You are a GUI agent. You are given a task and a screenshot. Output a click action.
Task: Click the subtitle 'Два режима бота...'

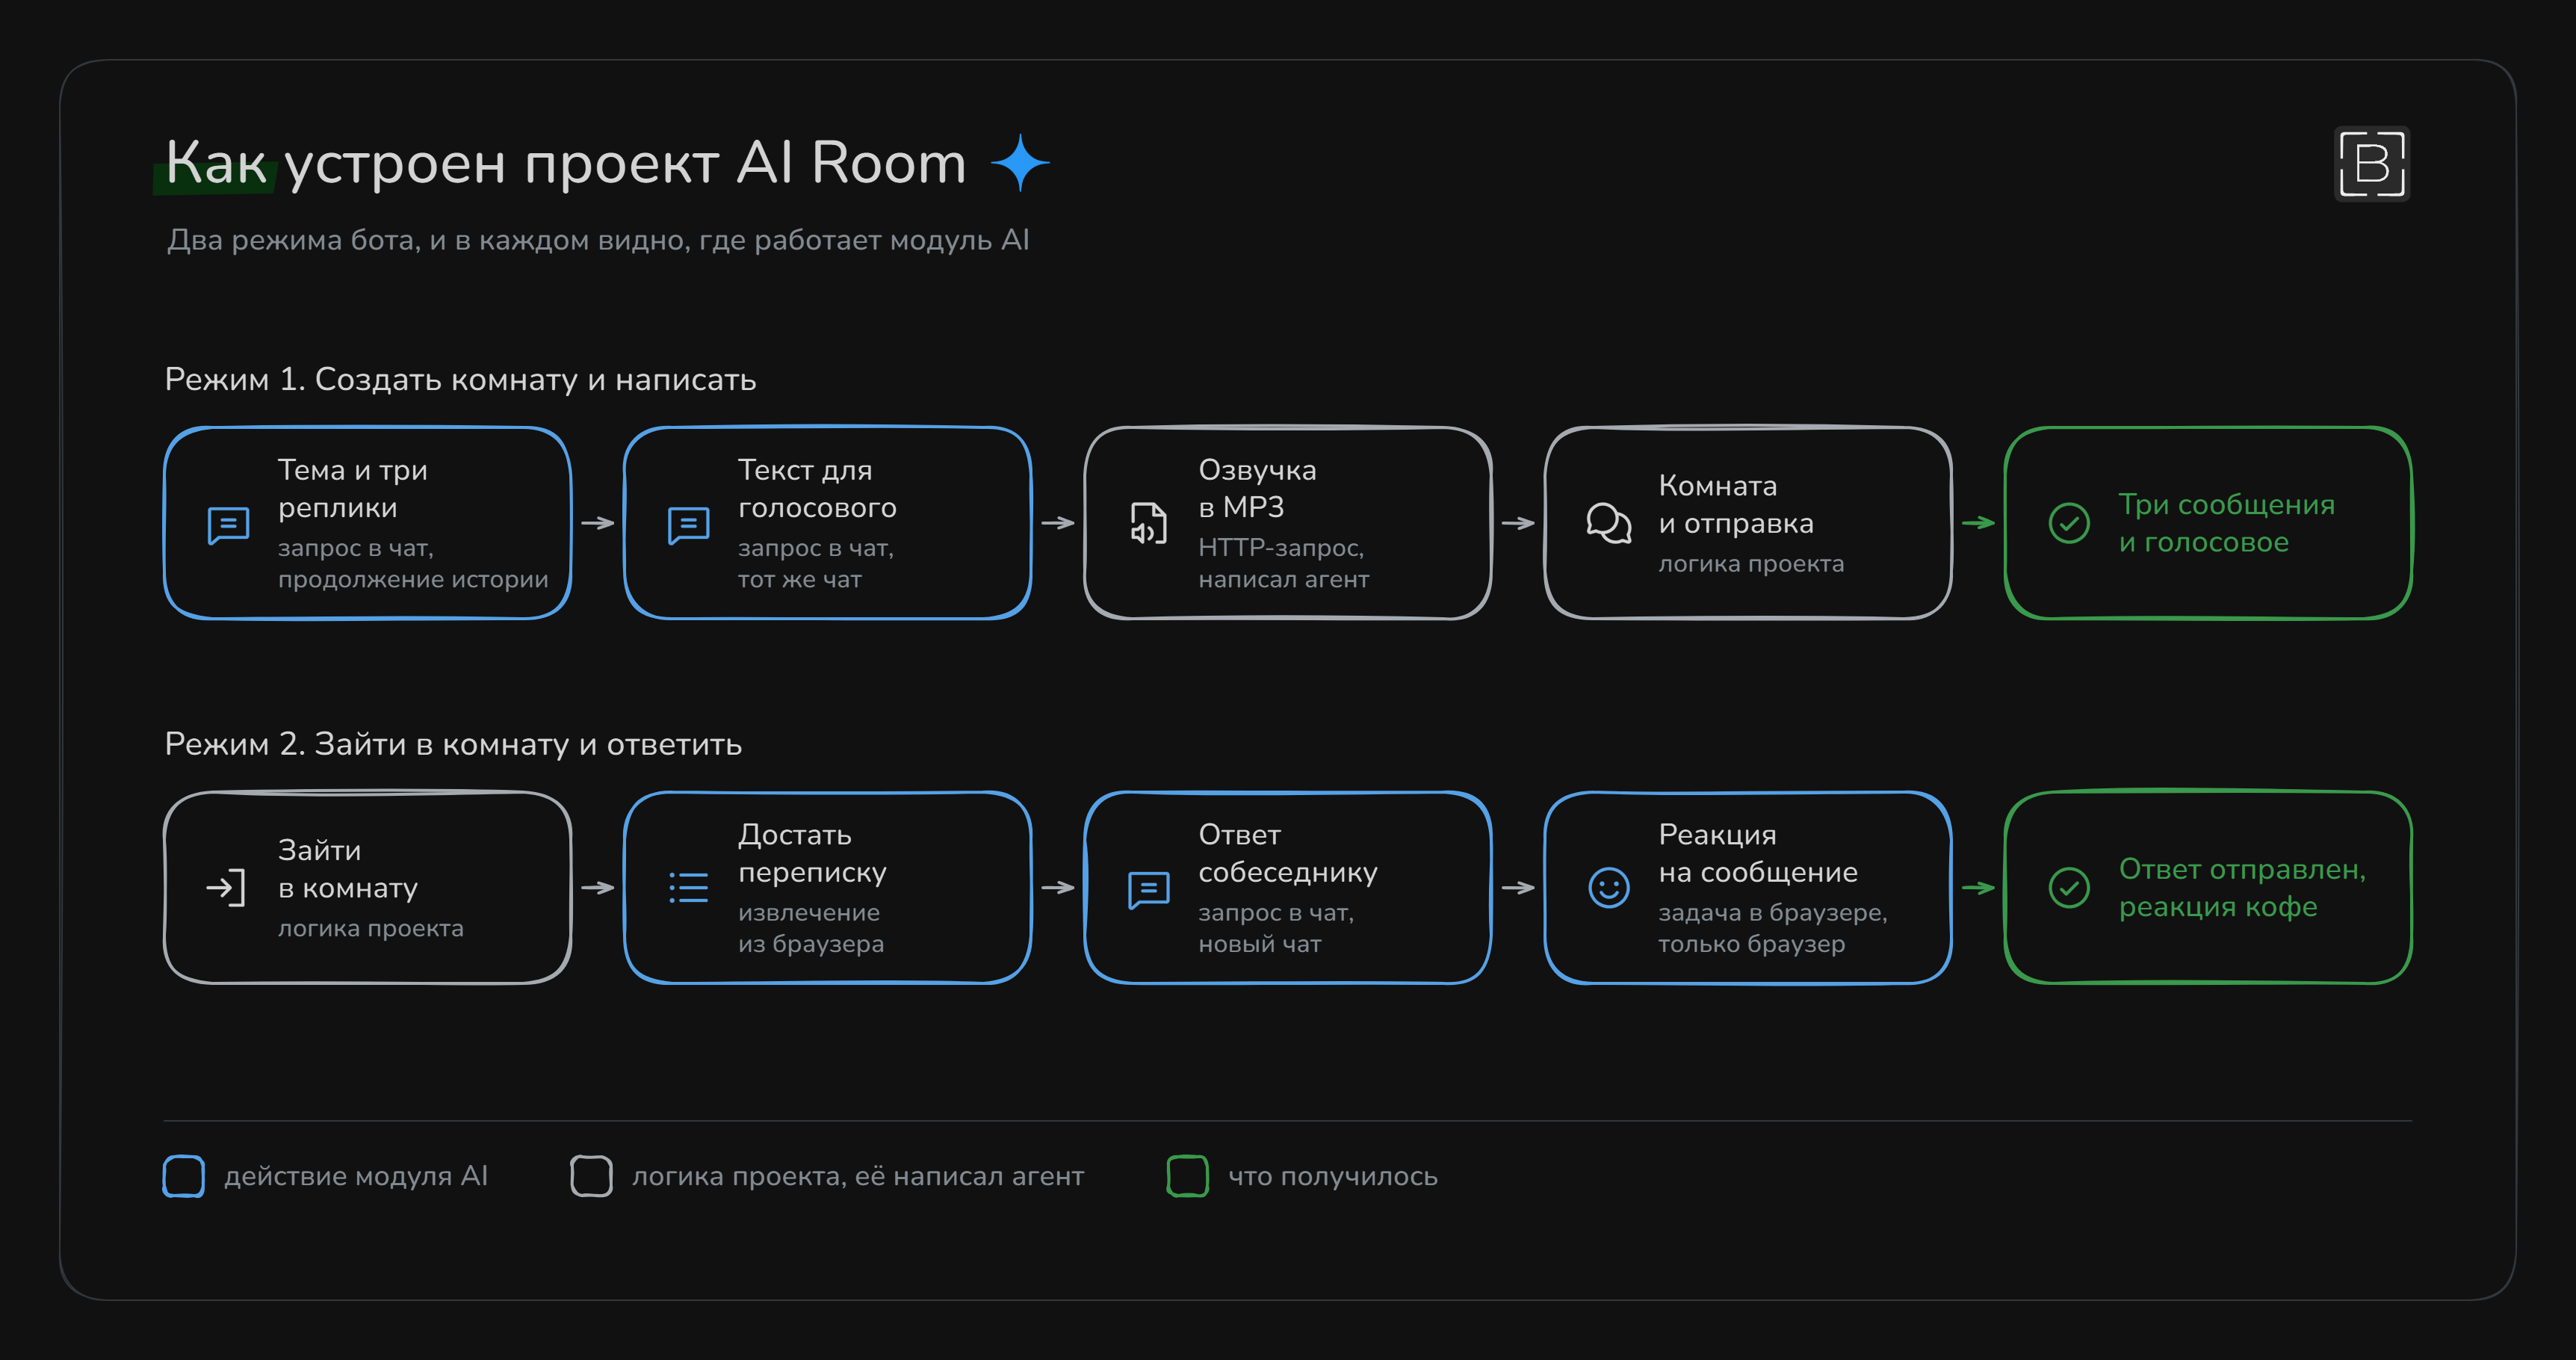pyautogui.click(x=598, y=241)
